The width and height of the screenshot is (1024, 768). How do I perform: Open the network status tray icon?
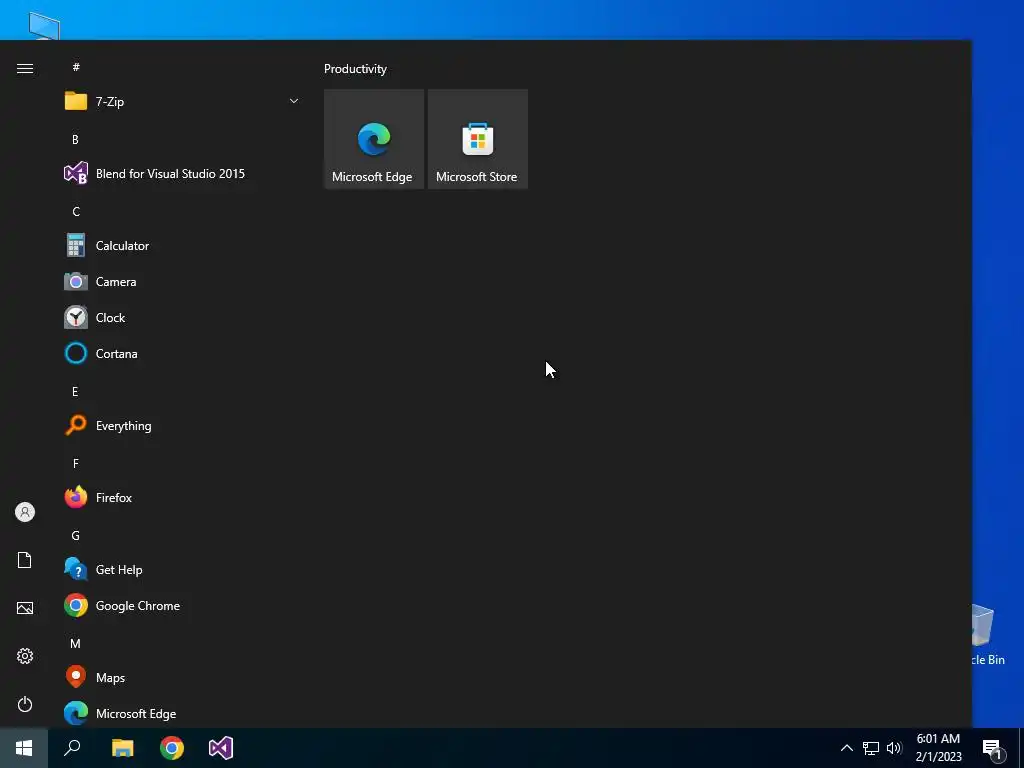click(x=871, y=748)
